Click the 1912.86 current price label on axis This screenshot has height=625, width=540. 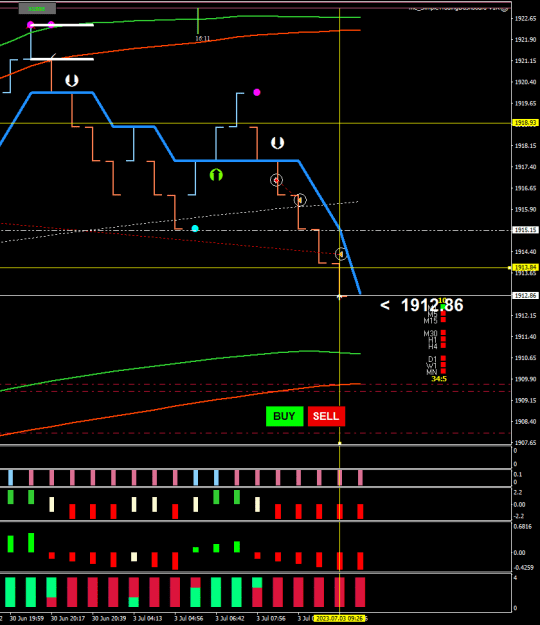tap(526, 295)
